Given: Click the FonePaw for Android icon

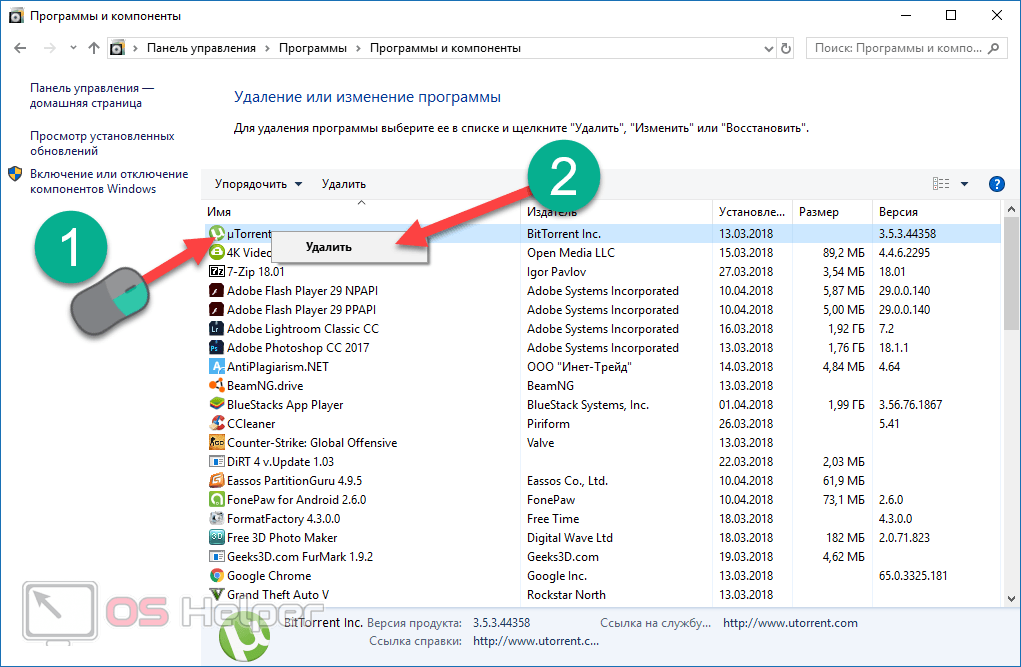Looking at the screenshot, I should [x=217, y=499].
